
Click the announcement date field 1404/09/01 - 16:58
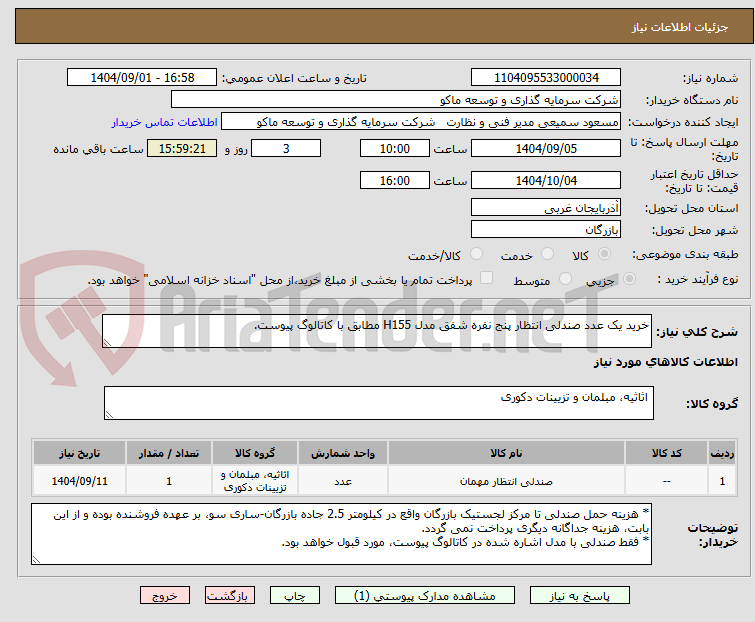(142, 78)
